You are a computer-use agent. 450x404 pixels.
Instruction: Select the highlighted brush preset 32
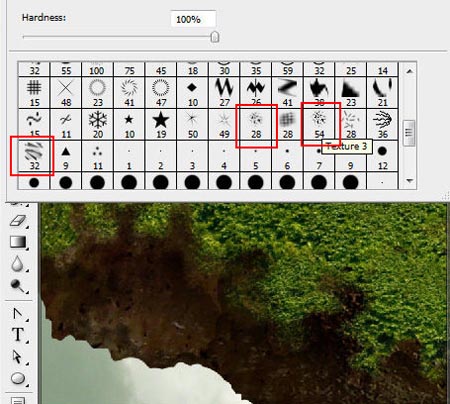(34, 156)
